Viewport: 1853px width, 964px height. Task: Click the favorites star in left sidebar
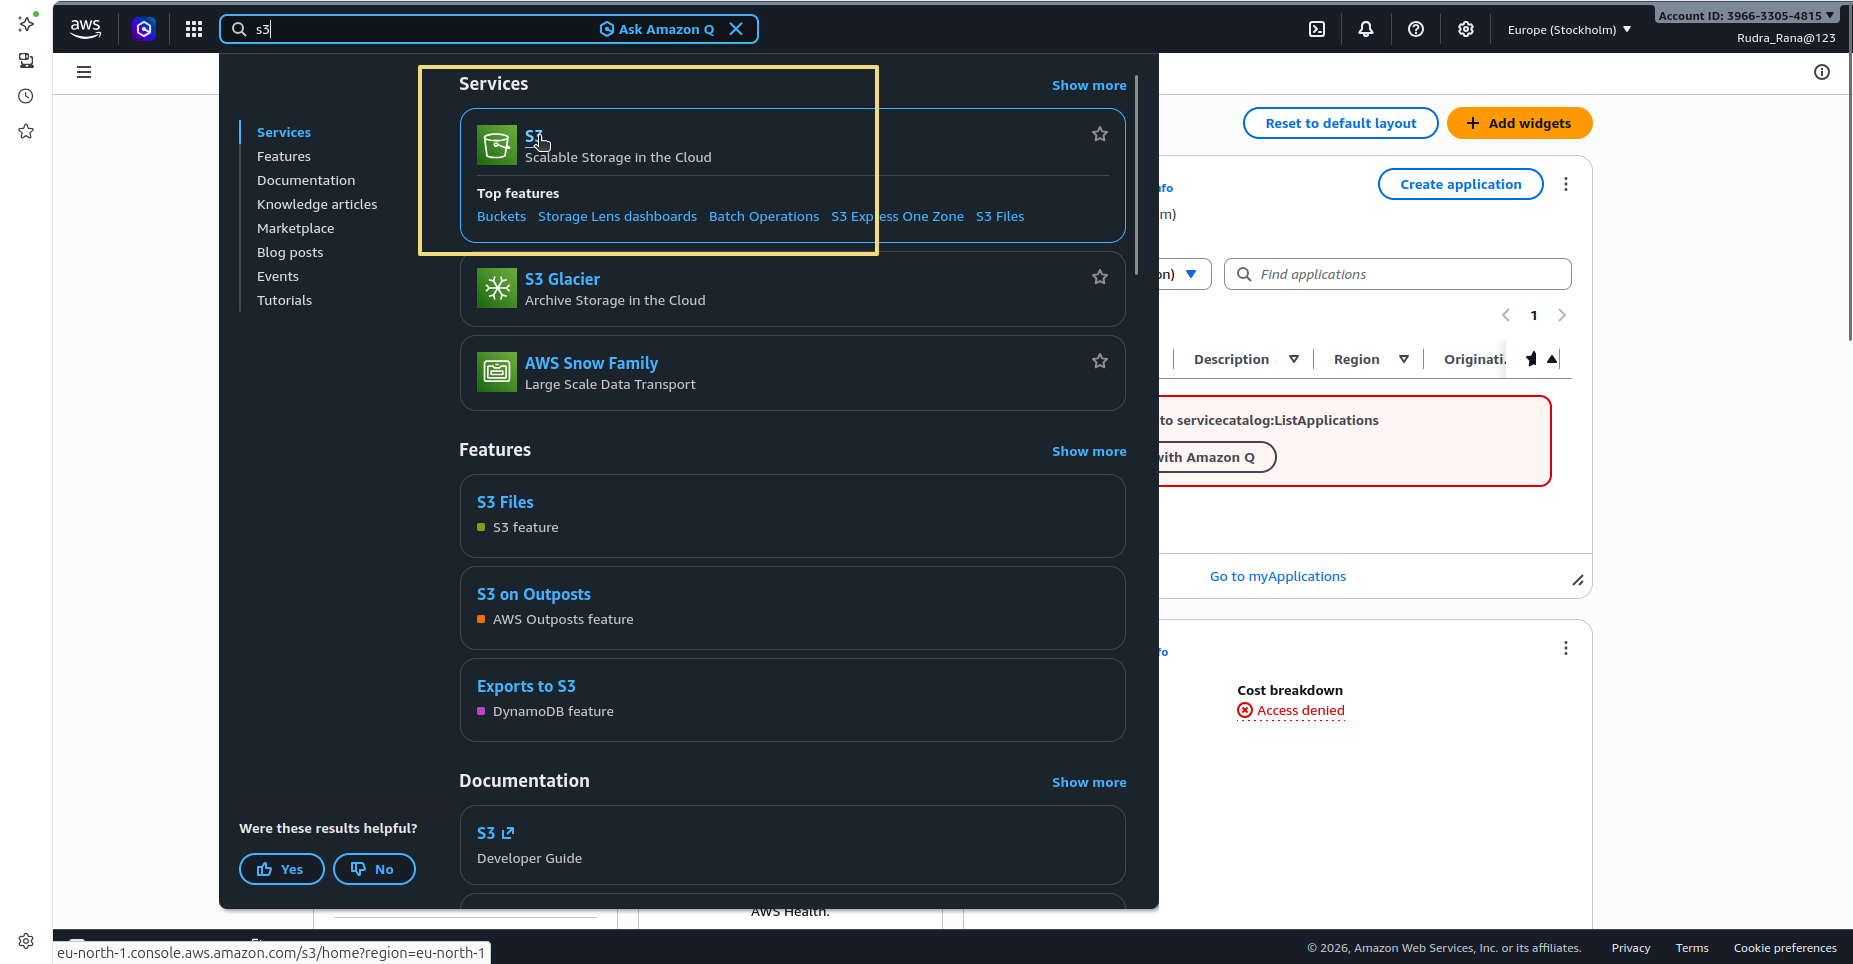(x=26, y=131)
